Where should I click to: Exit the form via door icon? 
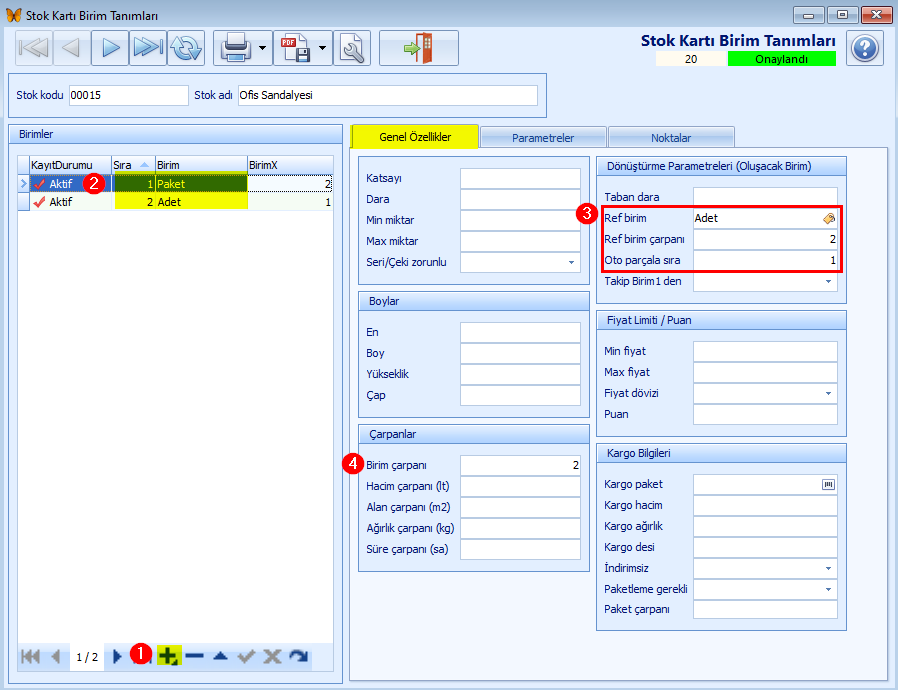[x=419, y=48]
